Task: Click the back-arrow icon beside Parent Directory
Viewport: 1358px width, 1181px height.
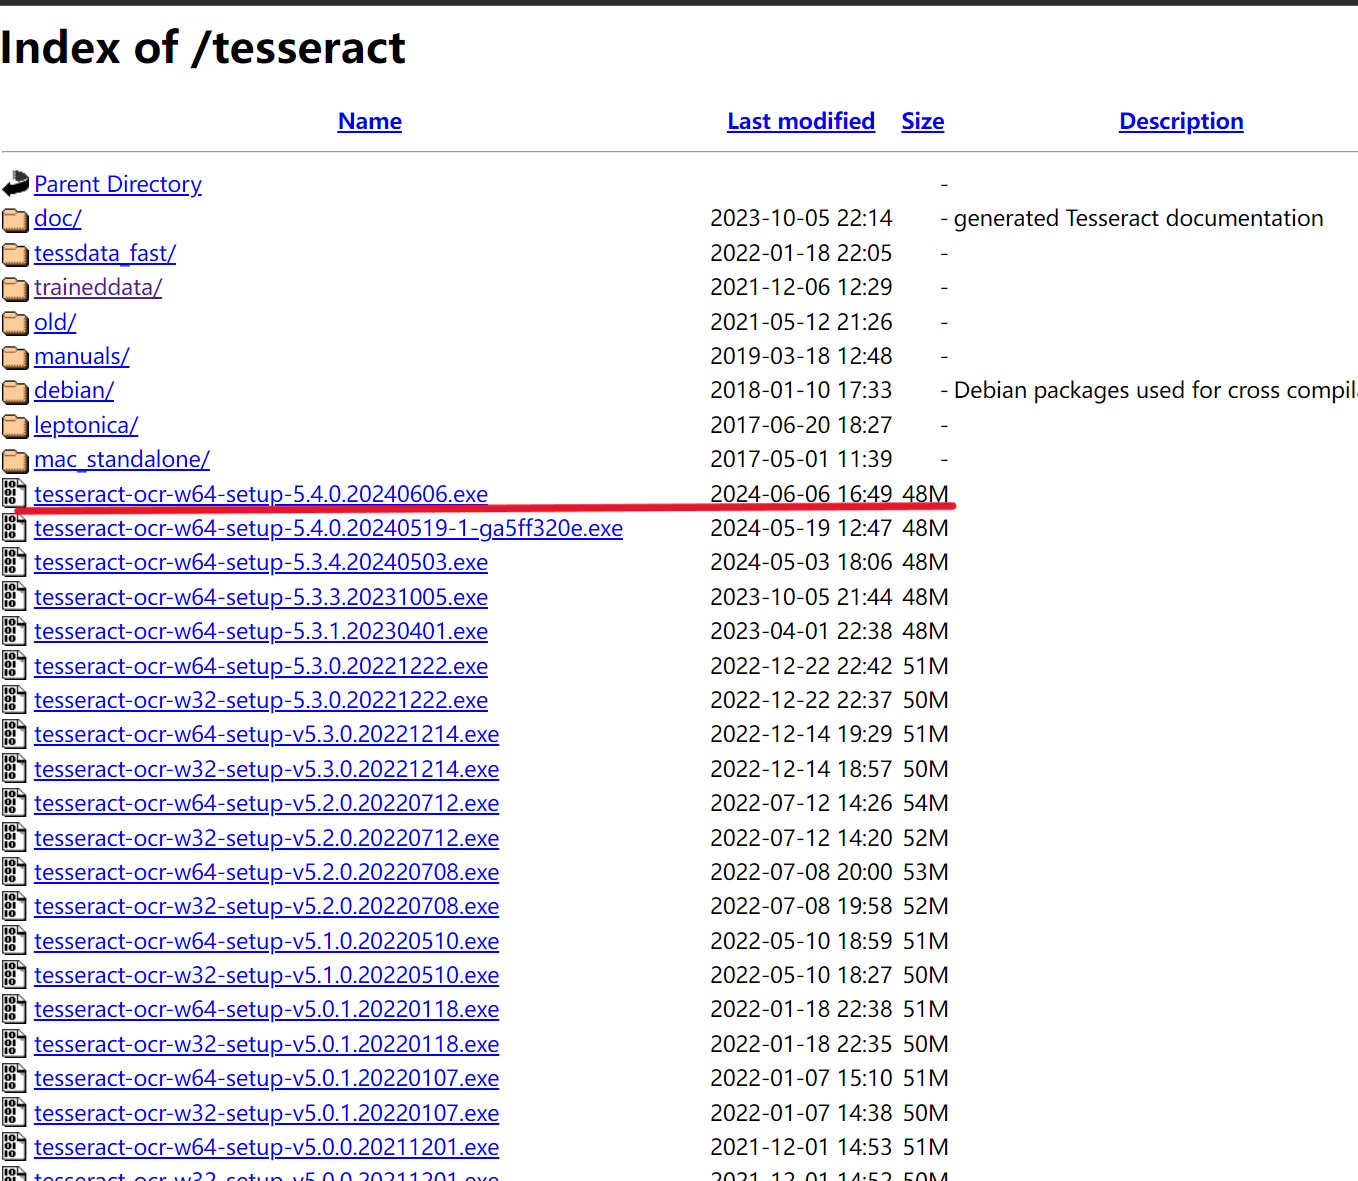Action: [15, 184]
